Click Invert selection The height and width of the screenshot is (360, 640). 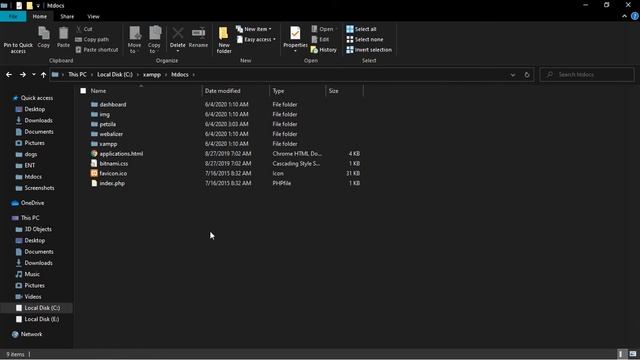pos(369,50)
